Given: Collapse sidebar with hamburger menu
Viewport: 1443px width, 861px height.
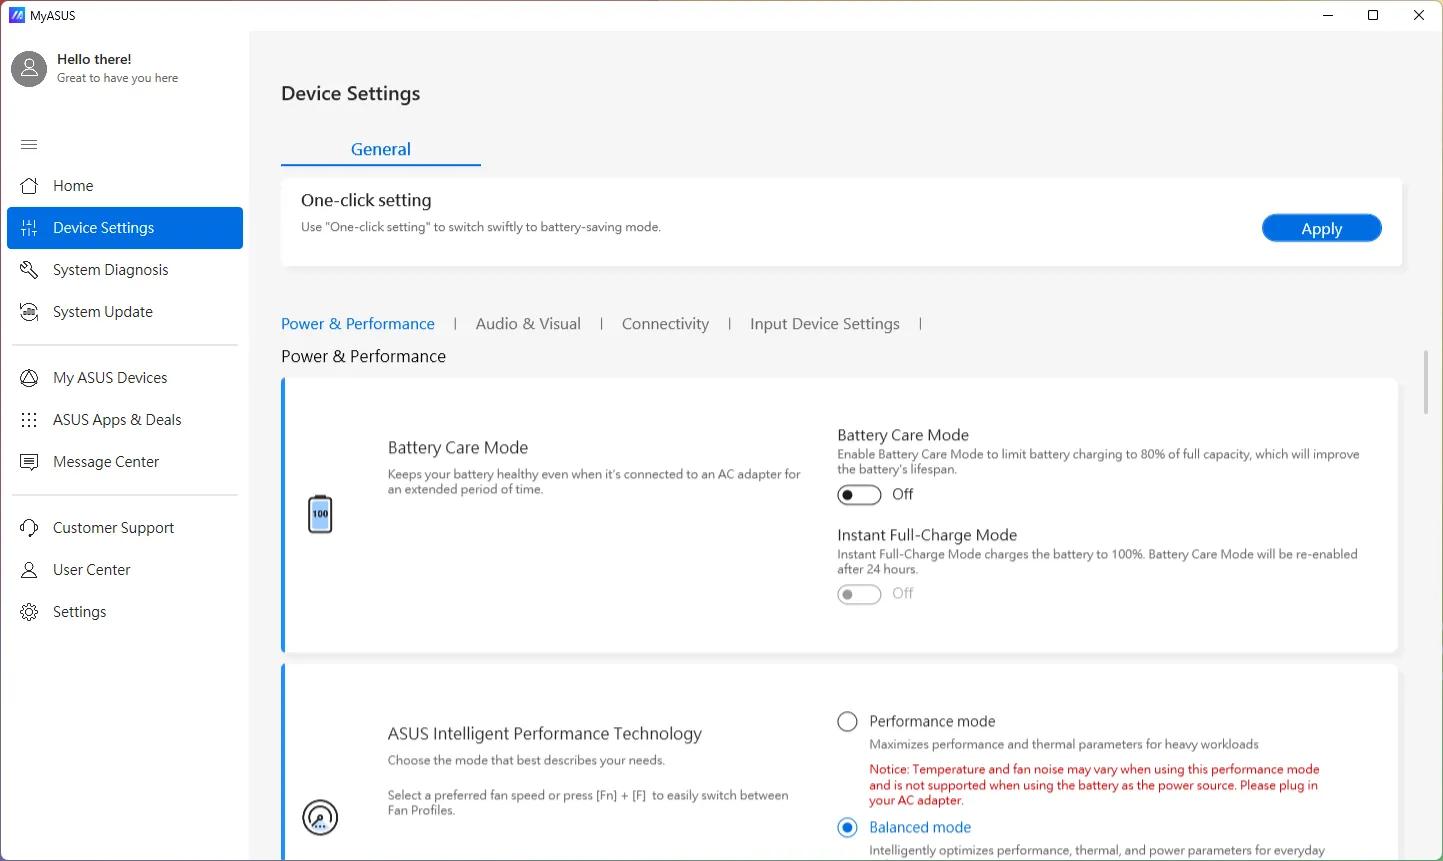Looking at the screenshot, I should 29,145.
